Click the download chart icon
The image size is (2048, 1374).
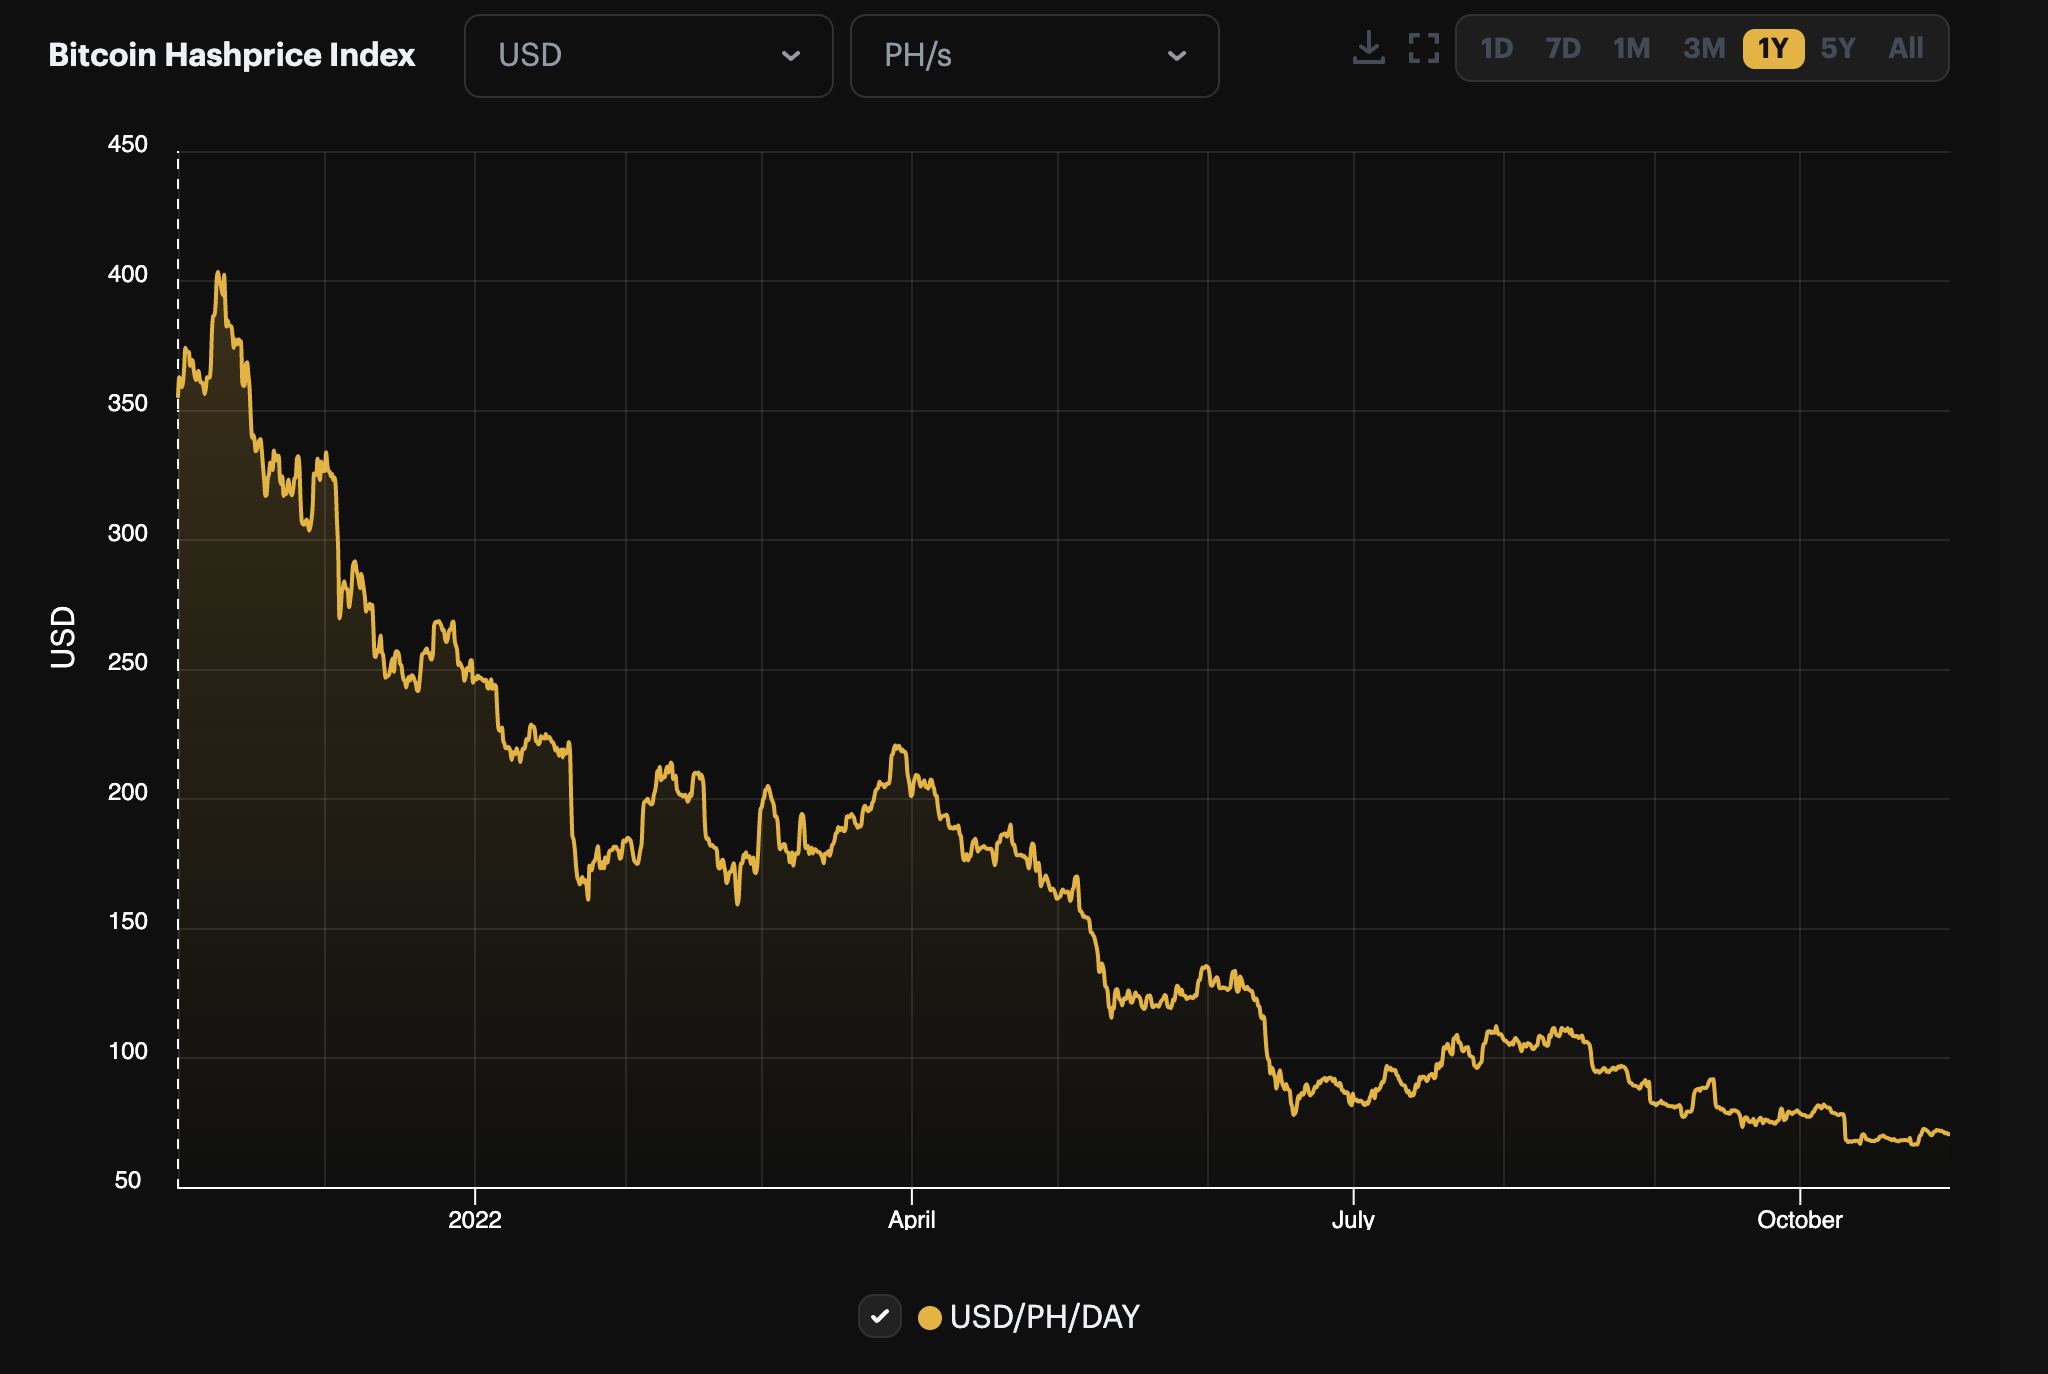tap(1368, 48)
